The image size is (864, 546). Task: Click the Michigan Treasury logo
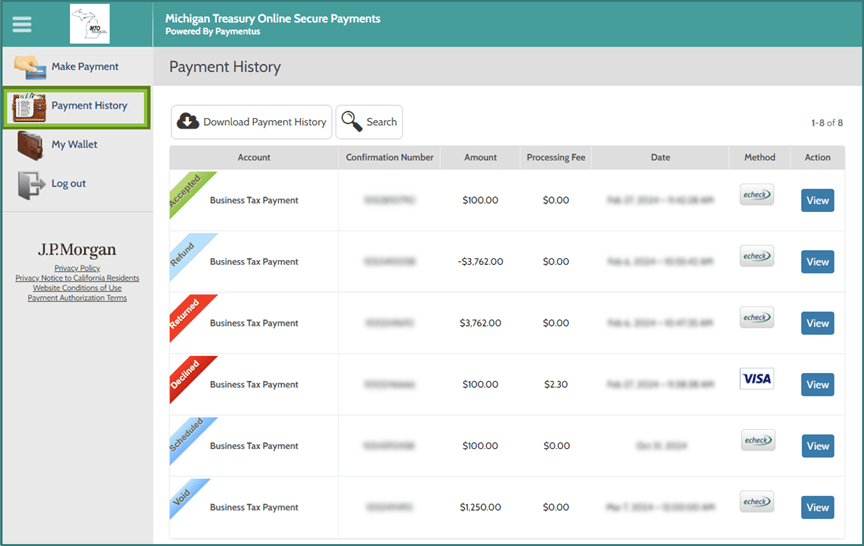[x=90, y=24]
